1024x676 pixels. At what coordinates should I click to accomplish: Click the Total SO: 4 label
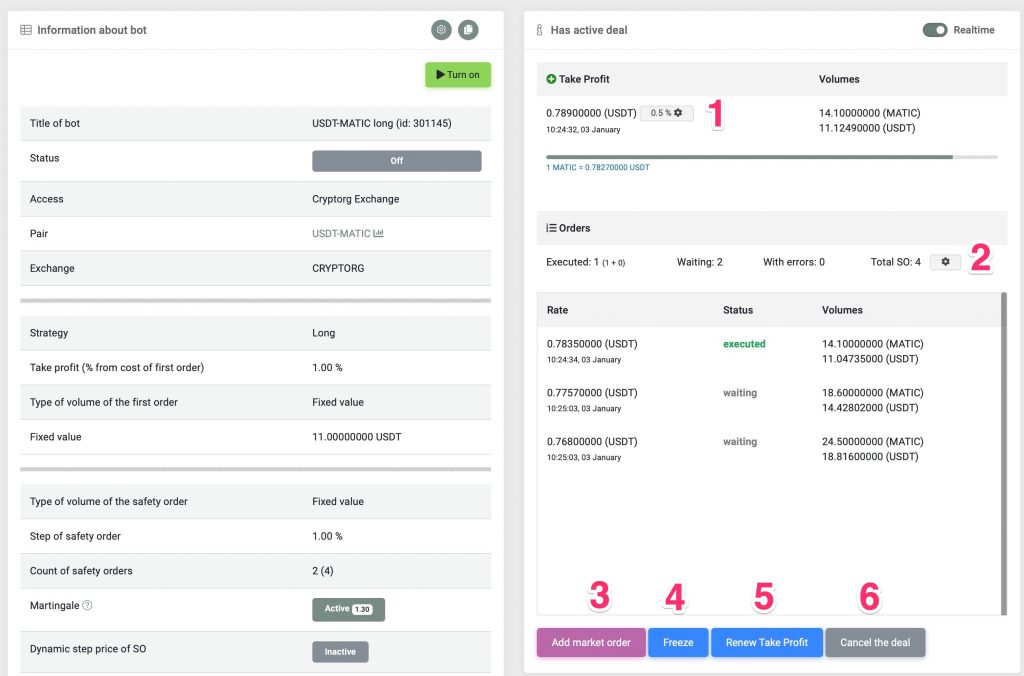pos(895,262)
